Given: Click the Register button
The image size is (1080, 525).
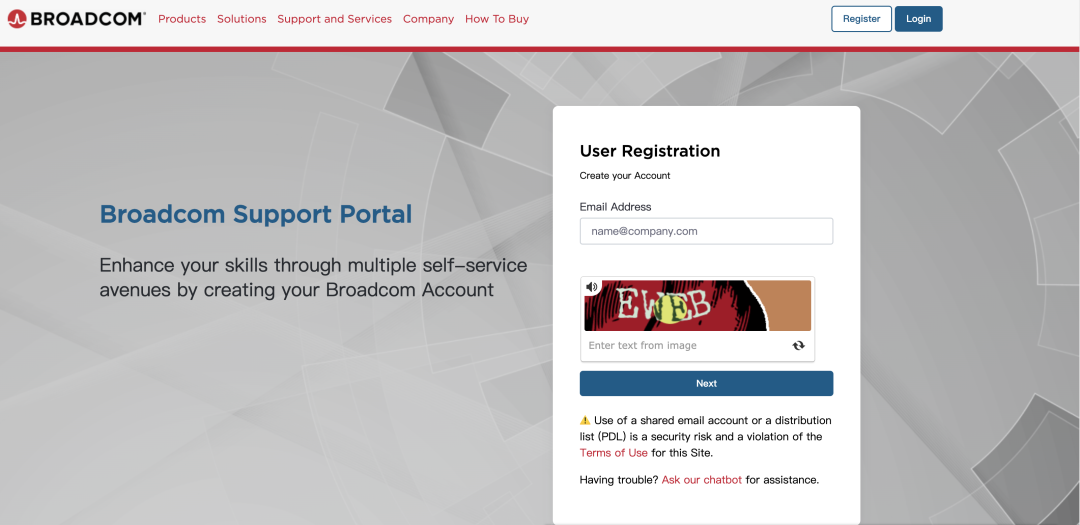Looking at the screenshot, I should [862, 19].
